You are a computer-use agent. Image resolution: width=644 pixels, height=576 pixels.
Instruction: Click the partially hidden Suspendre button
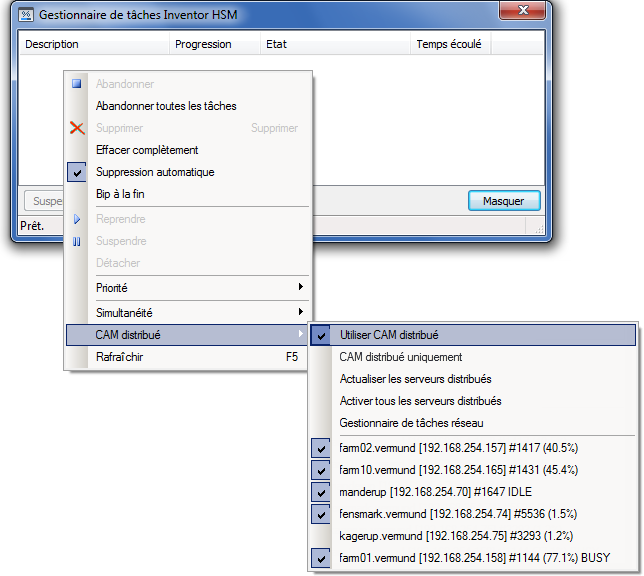44,201
